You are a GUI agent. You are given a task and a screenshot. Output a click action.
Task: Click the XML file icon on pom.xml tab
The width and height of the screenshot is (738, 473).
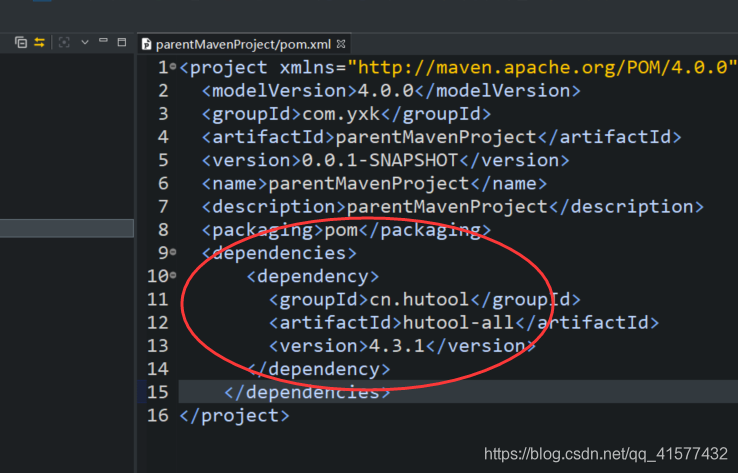(146, 44)
